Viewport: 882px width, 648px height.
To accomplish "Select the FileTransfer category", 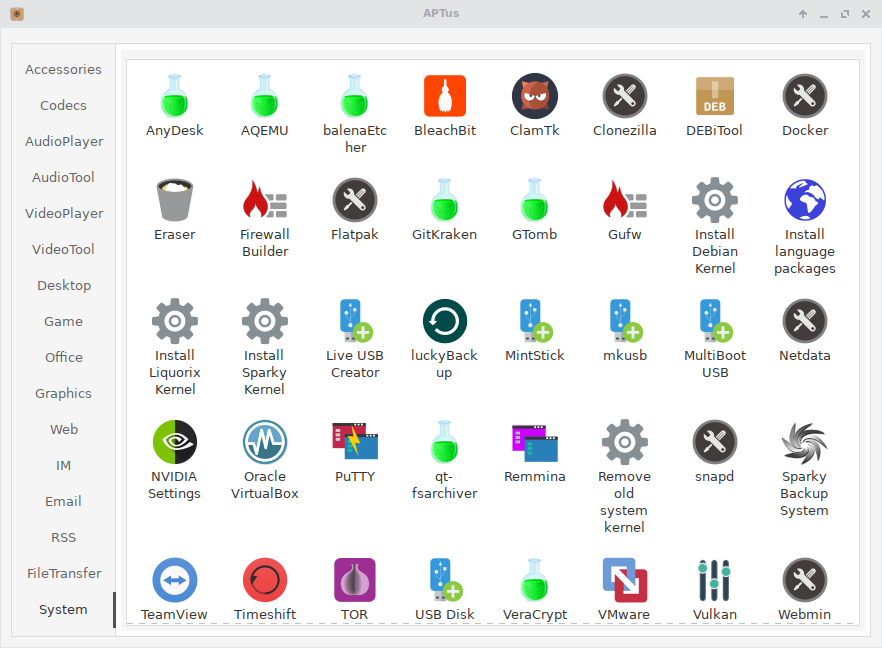I will click(64, 573).
